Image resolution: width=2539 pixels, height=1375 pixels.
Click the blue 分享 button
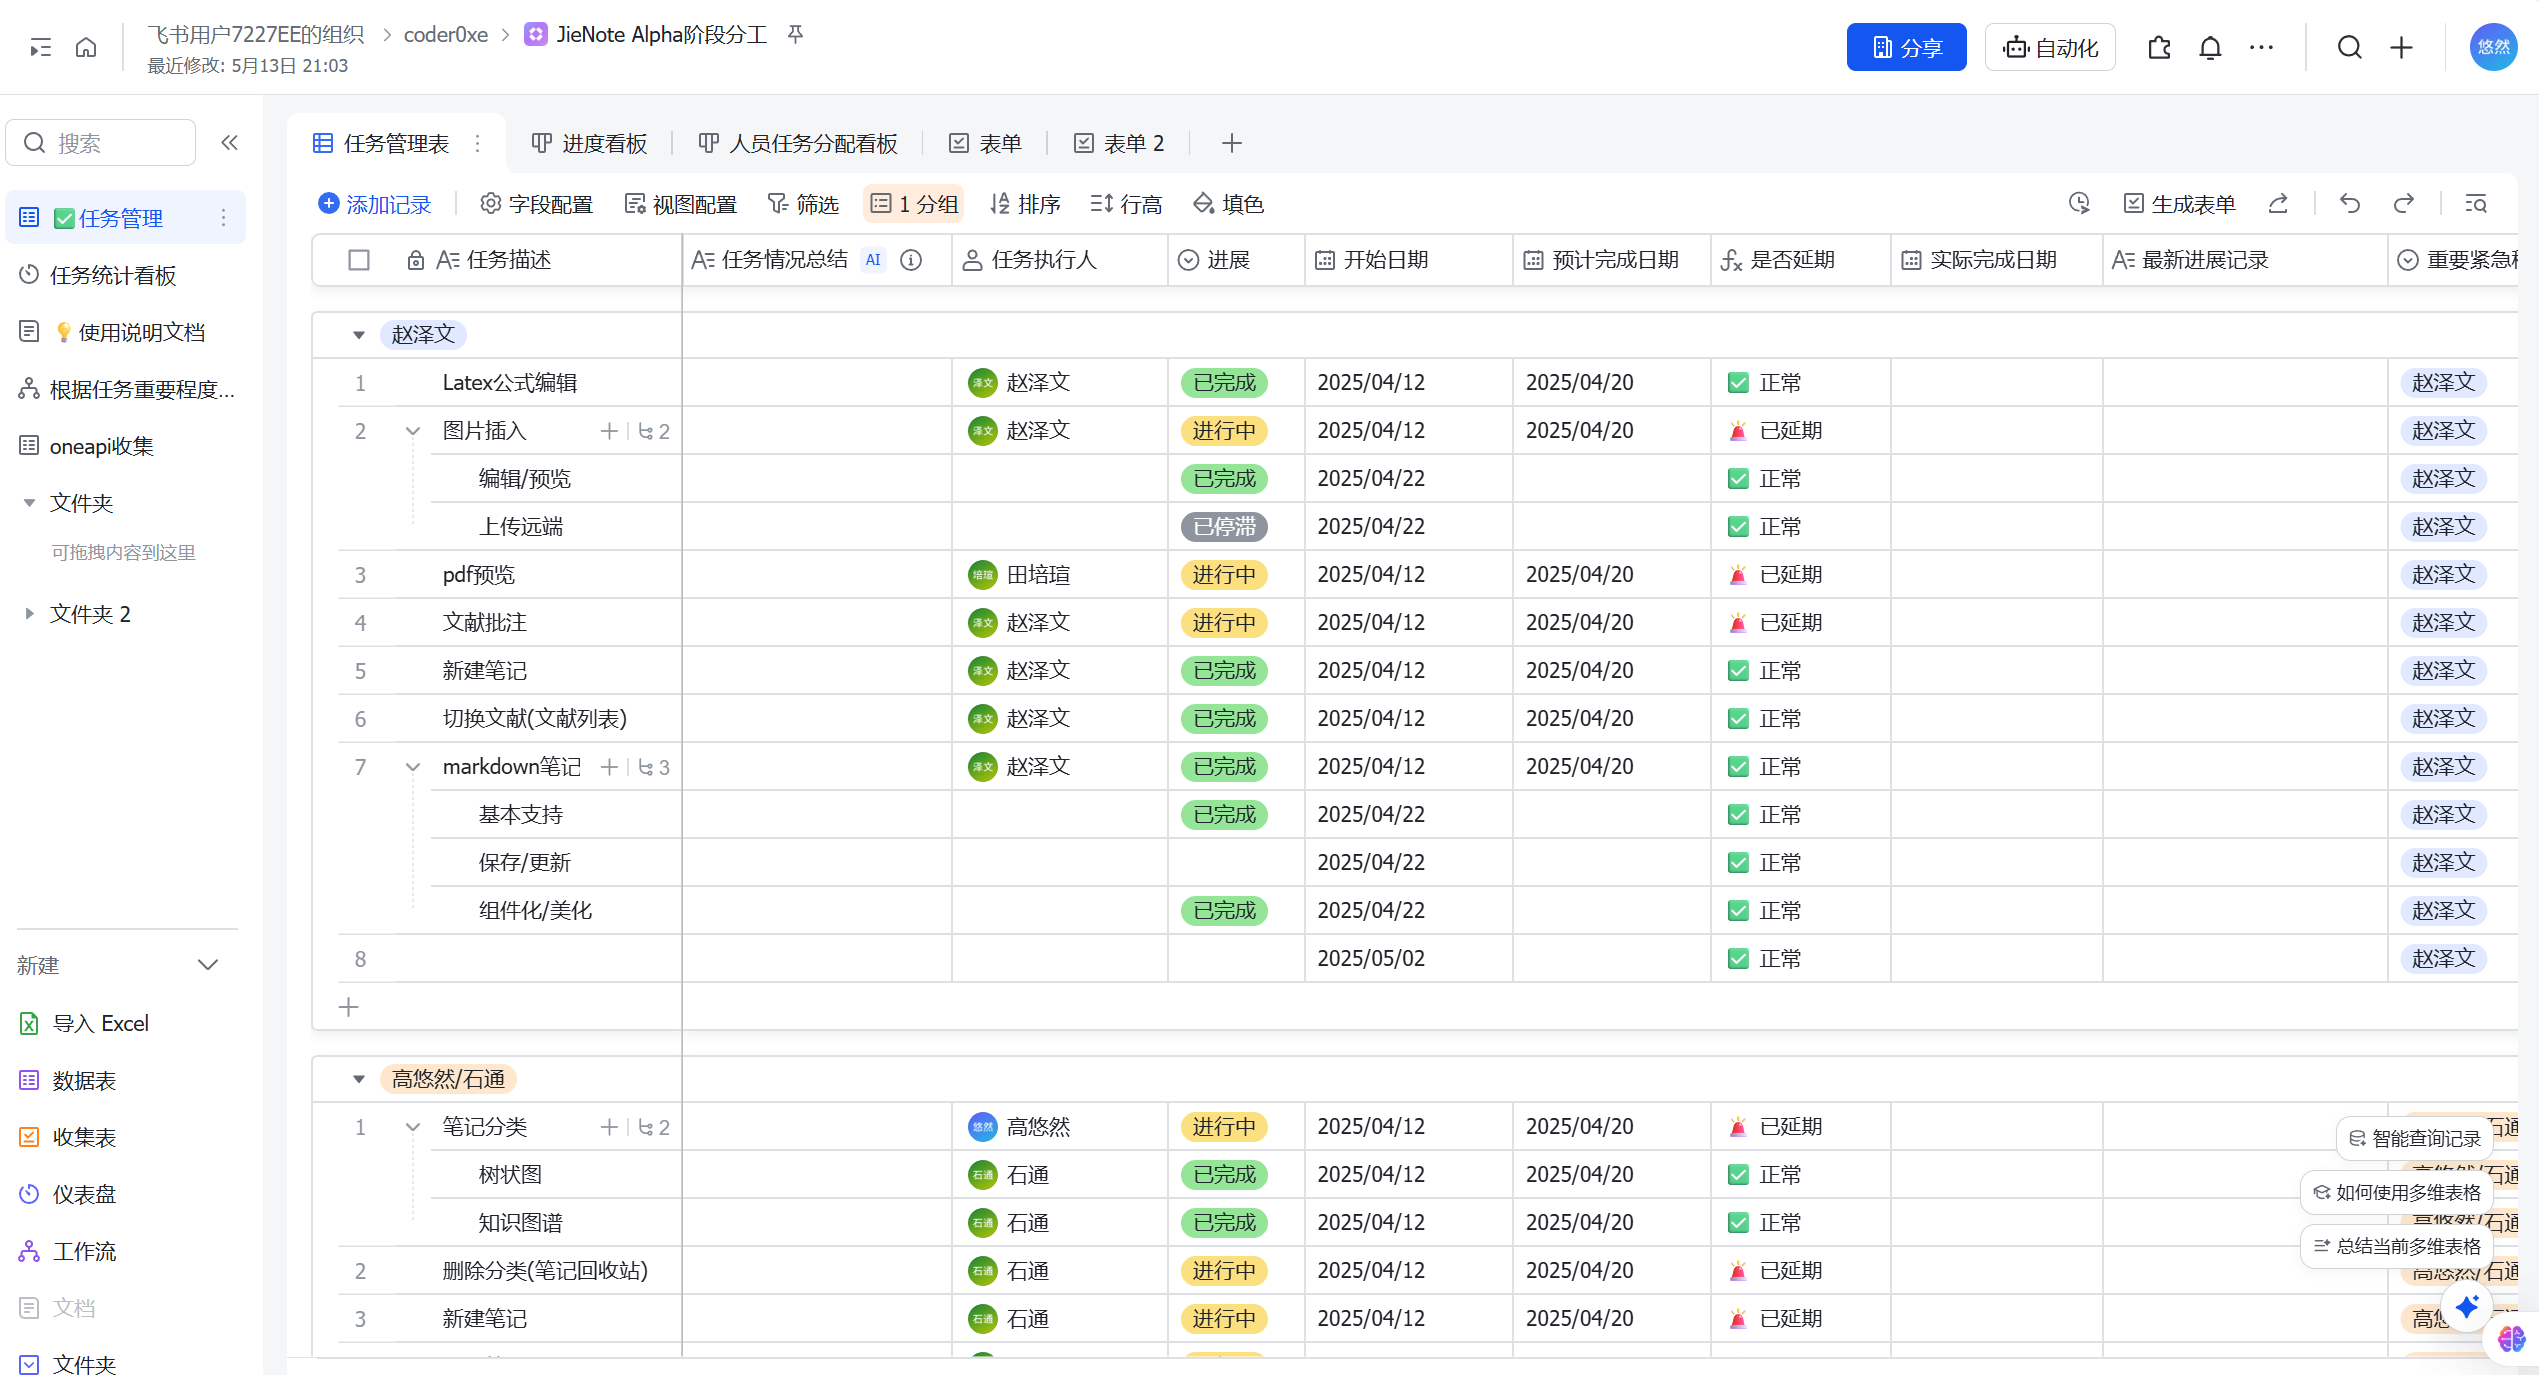1905,48
